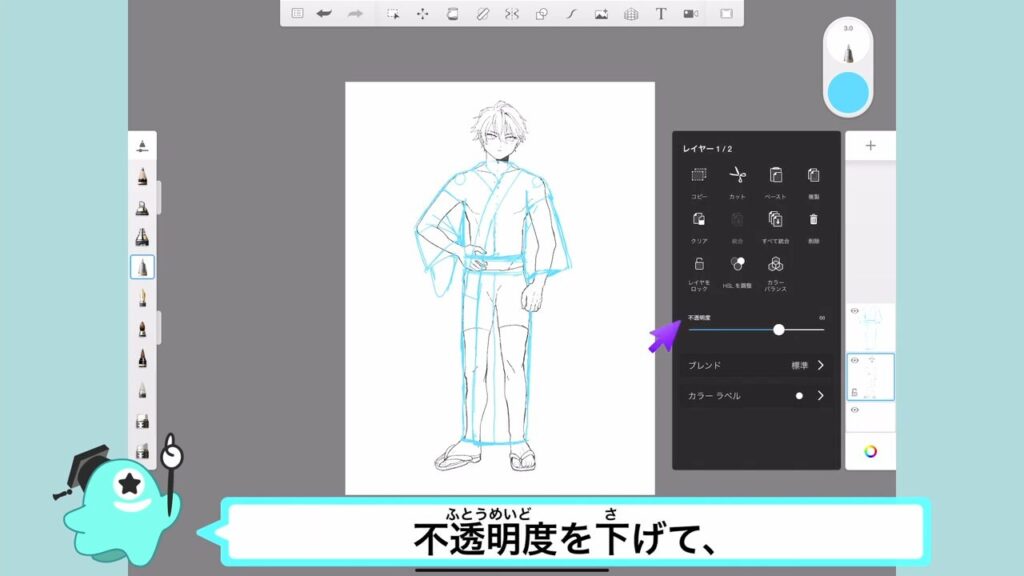Expand the Blend mode options chevron
The width and height of the screenshot is (1024, 576).
[820, 365]
